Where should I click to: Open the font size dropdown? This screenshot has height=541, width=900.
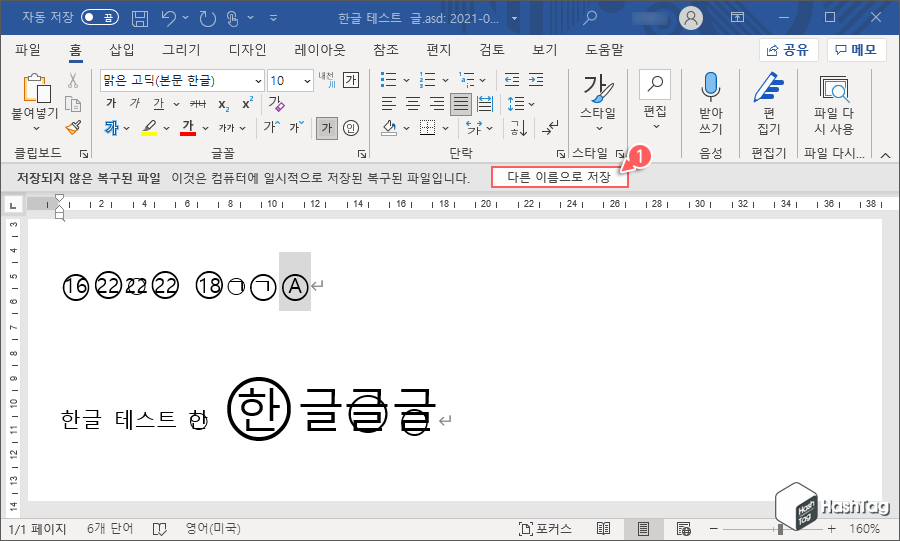click(307, 81)
